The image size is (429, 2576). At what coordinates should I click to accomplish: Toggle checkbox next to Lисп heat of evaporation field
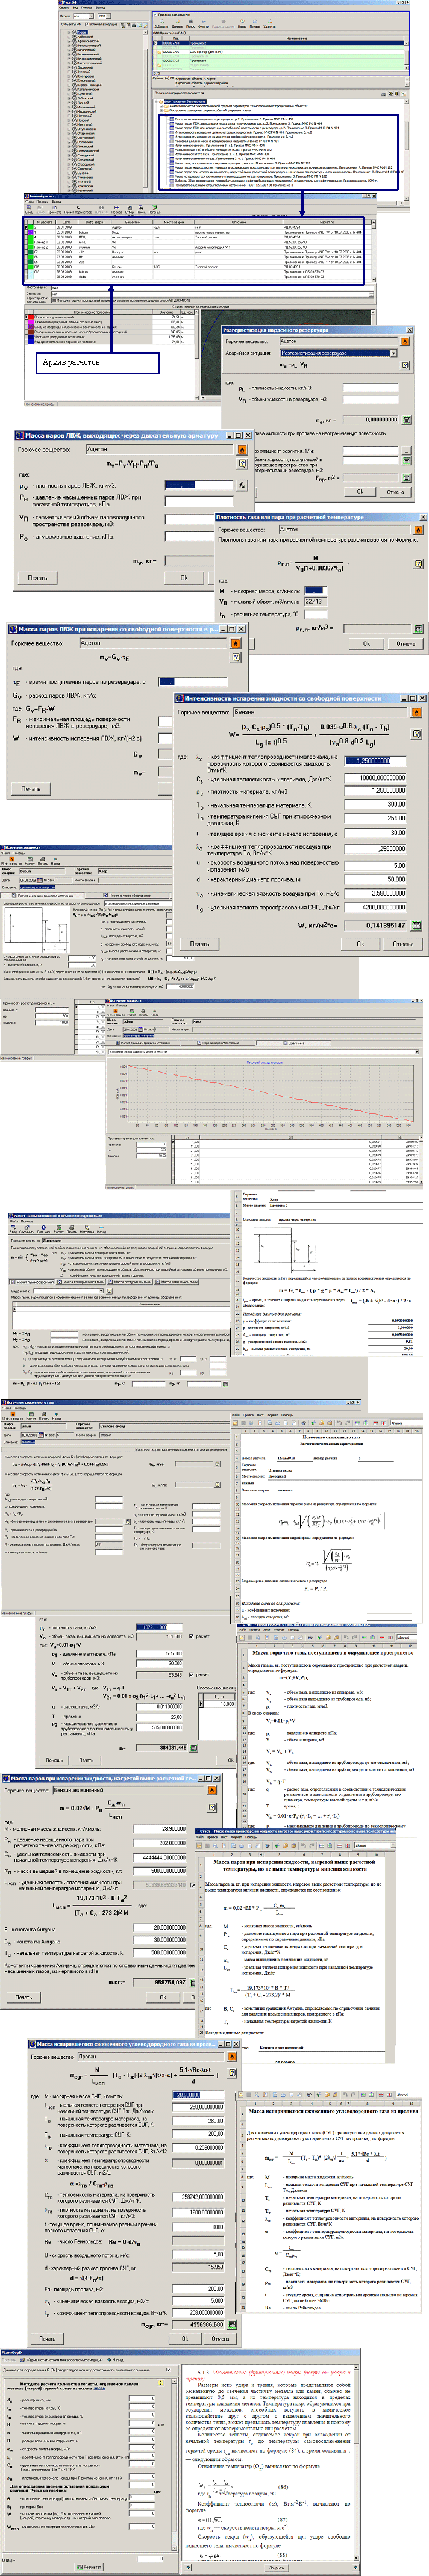(x=191, y=1885)
